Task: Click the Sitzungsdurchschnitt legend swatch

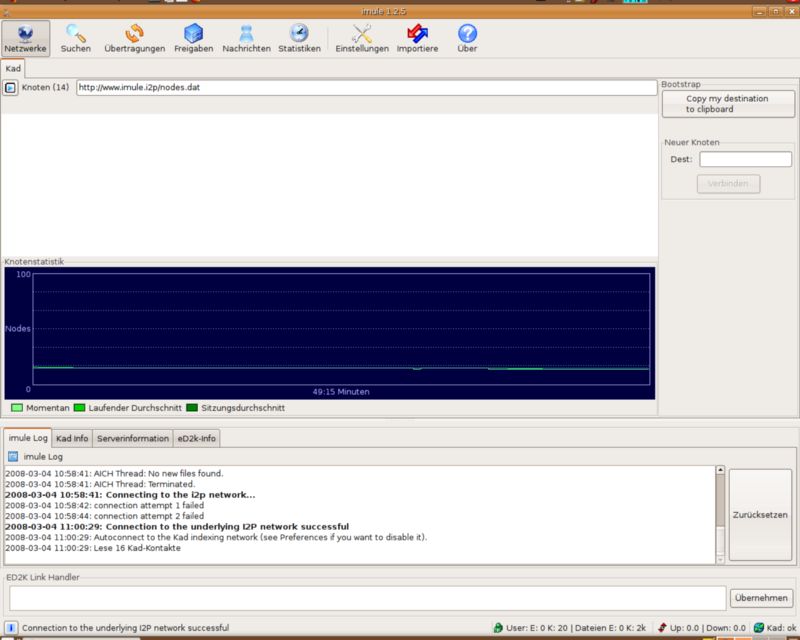Action: tap(192, 408)
